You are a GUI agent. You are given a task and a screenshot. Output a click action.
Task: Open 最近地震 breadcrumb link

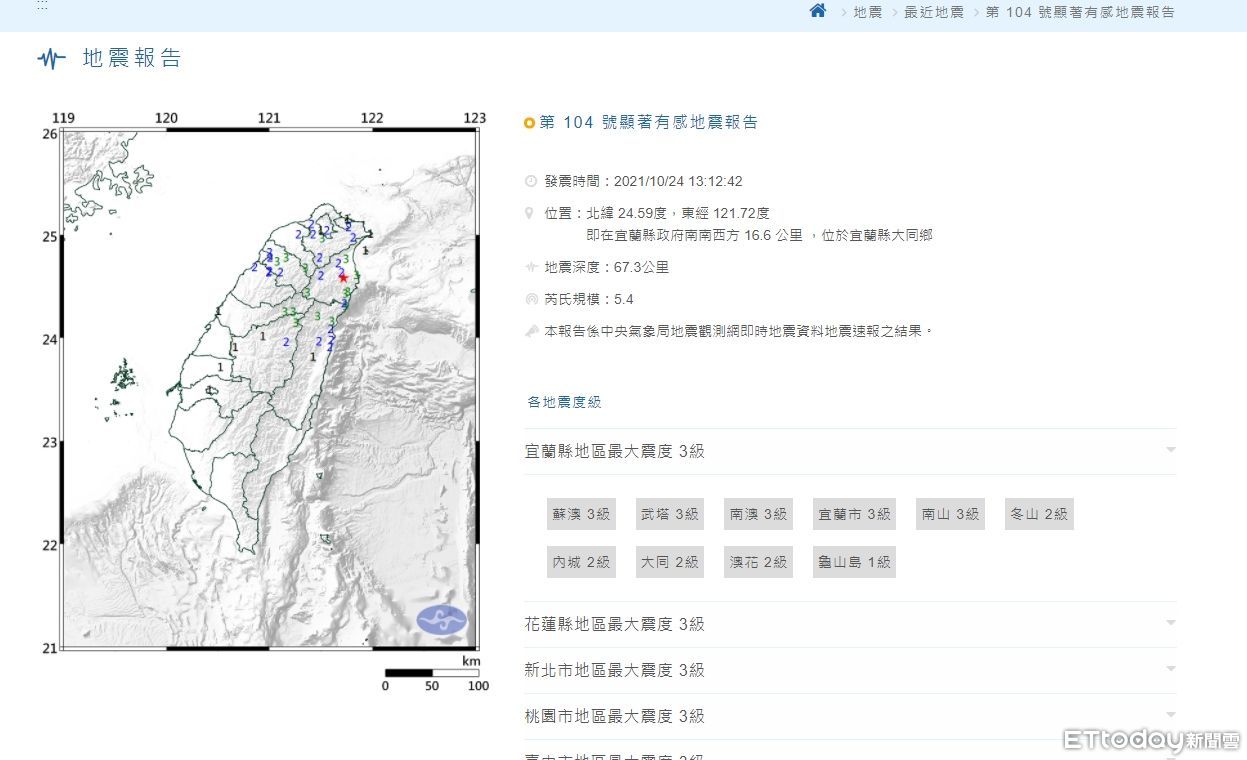pyautogui.click(x=933, y=12)
